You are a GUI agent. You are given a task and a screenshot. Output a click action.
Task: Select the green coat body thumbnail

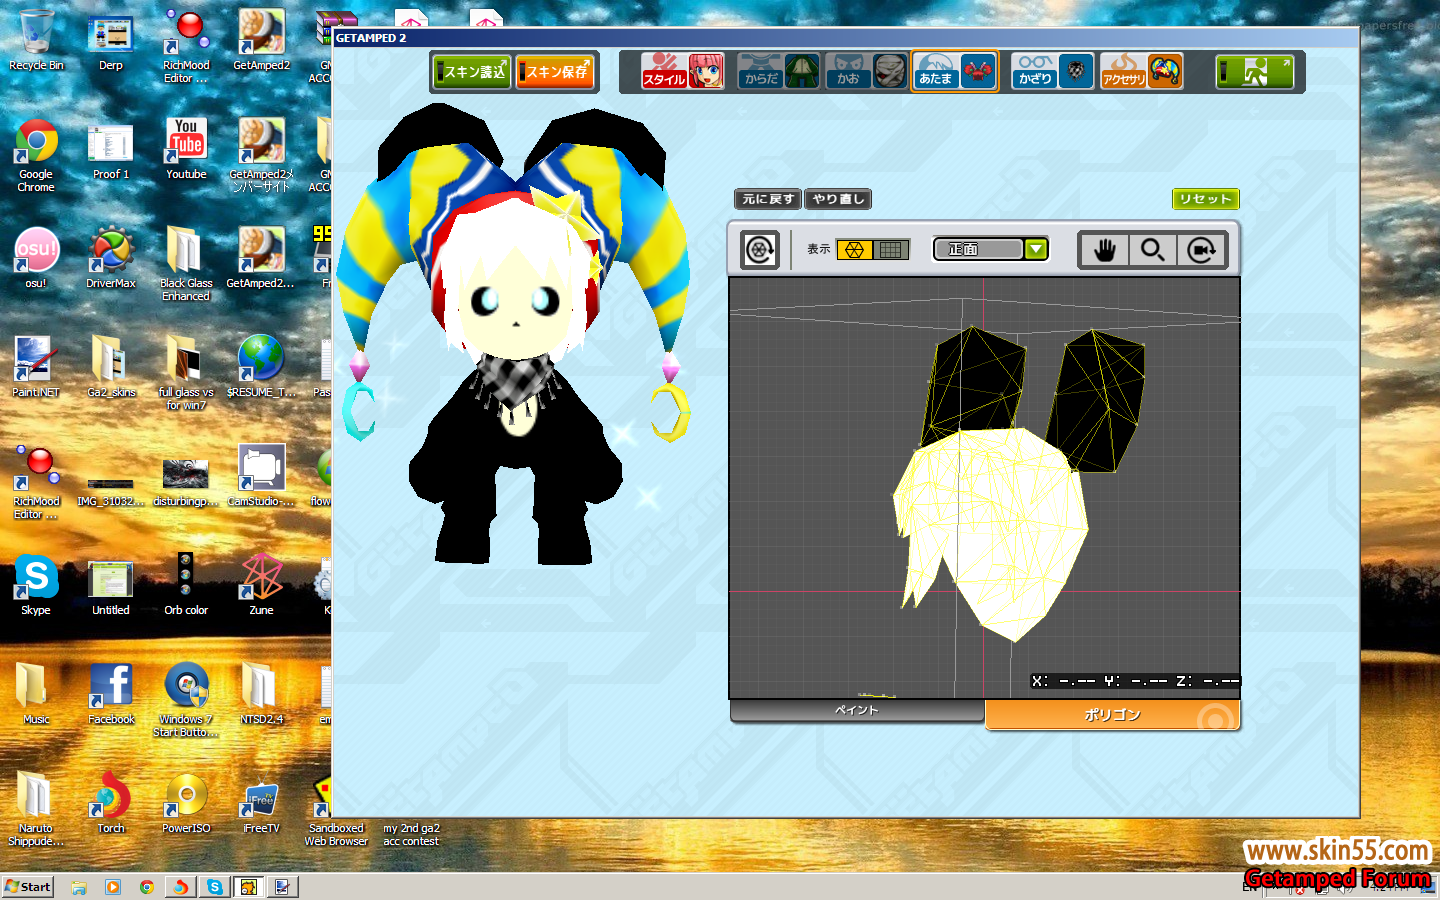point(802,71)
